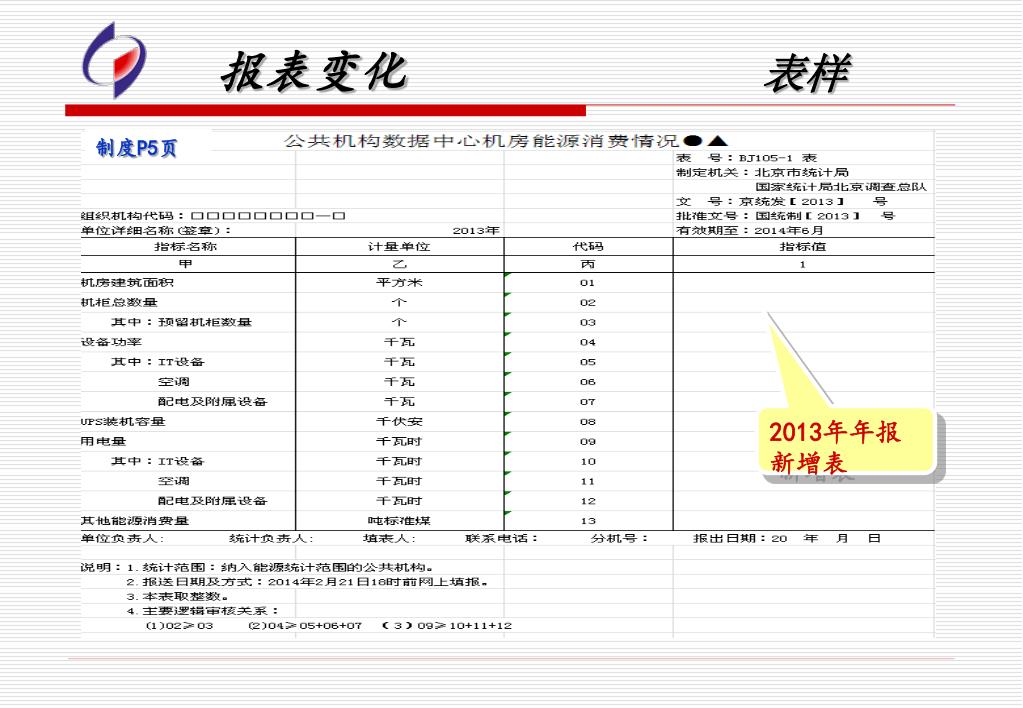1023x708 pixels.
Task: Select the 计量单位 column header
Action: point(399,247)
